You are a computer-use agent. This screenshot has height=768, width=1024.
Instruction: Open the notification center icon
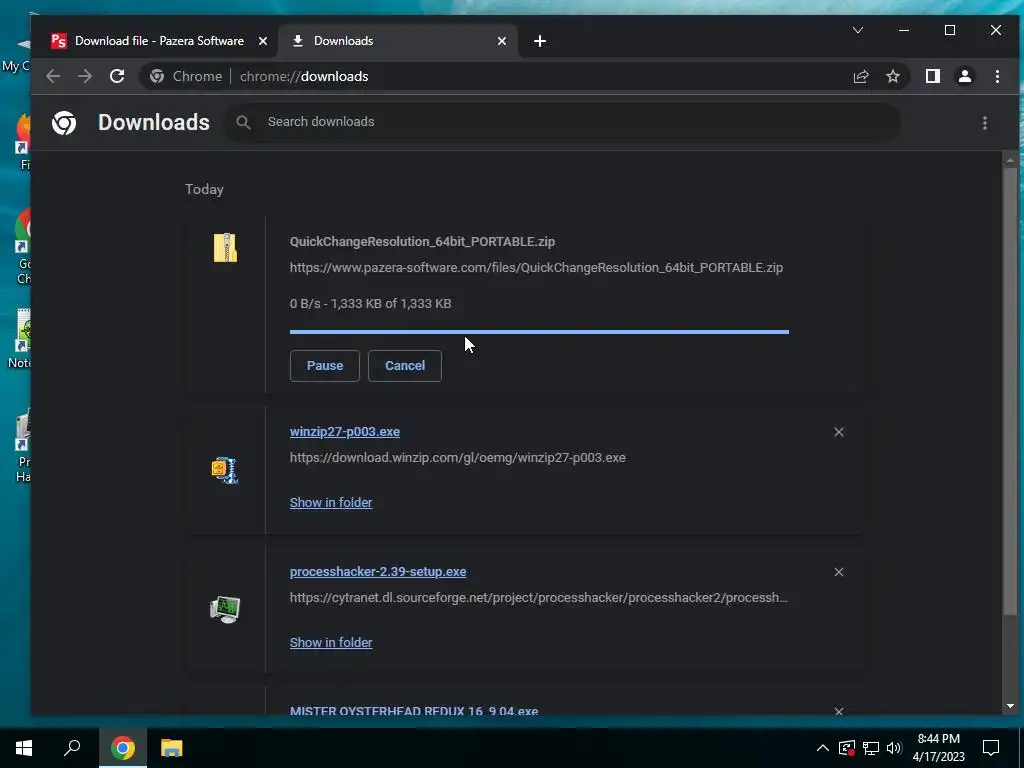[x=991, y=748]
